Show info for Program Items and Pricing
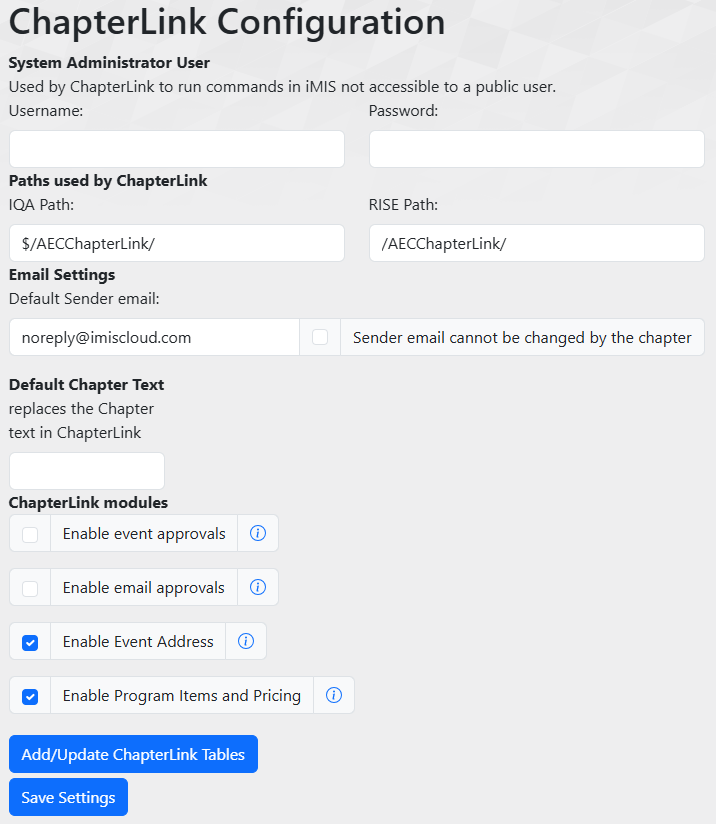Screen dimensions: 716x824 (x=334, y=696)
